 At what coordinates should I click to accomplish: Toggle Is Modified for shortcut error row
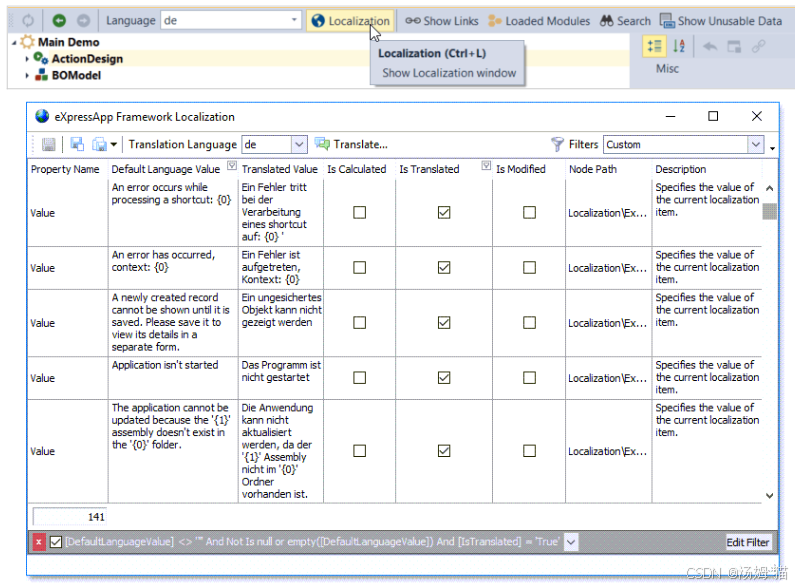click(529, 212)
